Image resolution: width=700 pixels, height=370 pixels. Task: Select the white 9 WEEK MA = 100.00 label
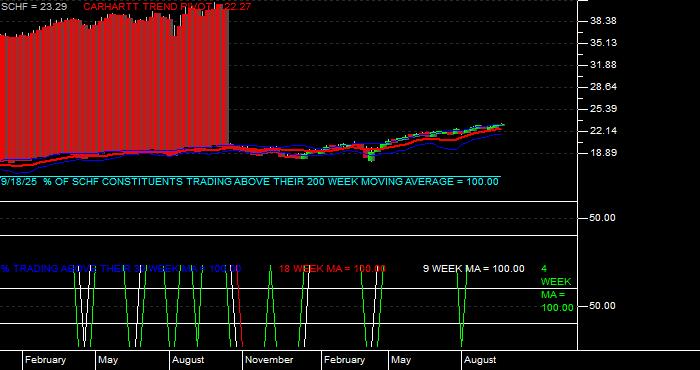point(474,269)
